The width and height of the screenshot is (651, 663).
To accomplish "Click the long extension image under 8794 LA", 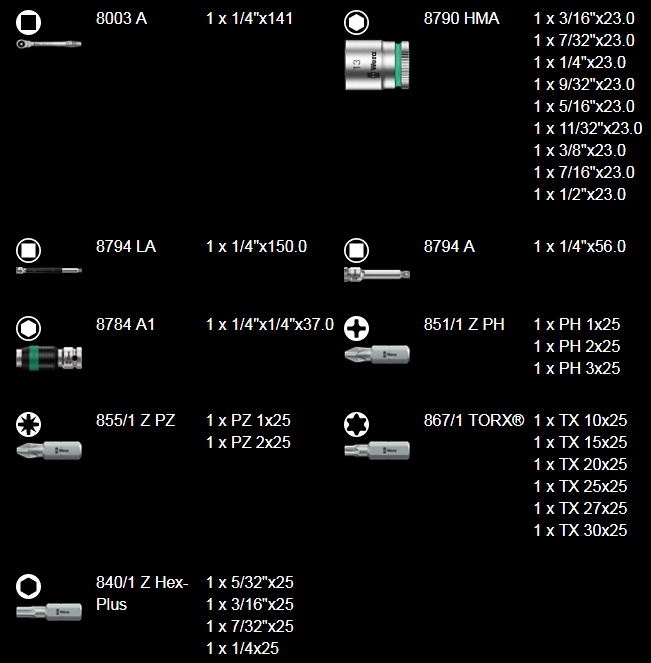I will (x=49, y=271).
